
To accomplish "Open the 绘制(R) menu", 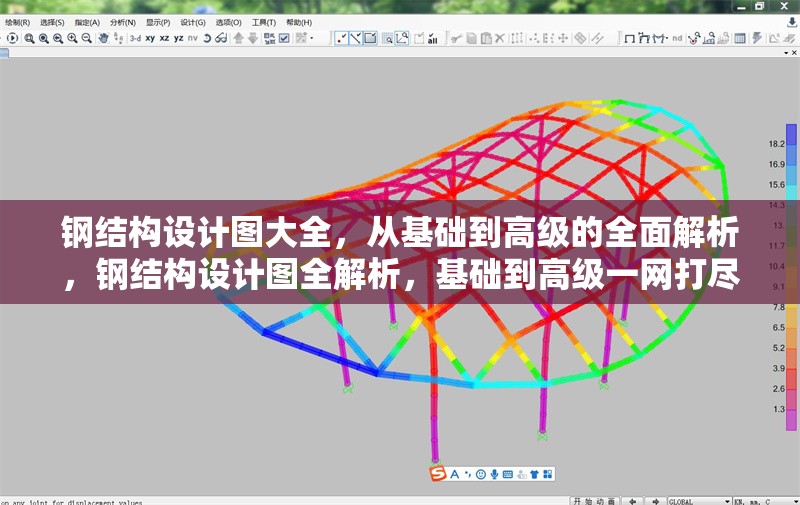I will (x=18, y=22).
